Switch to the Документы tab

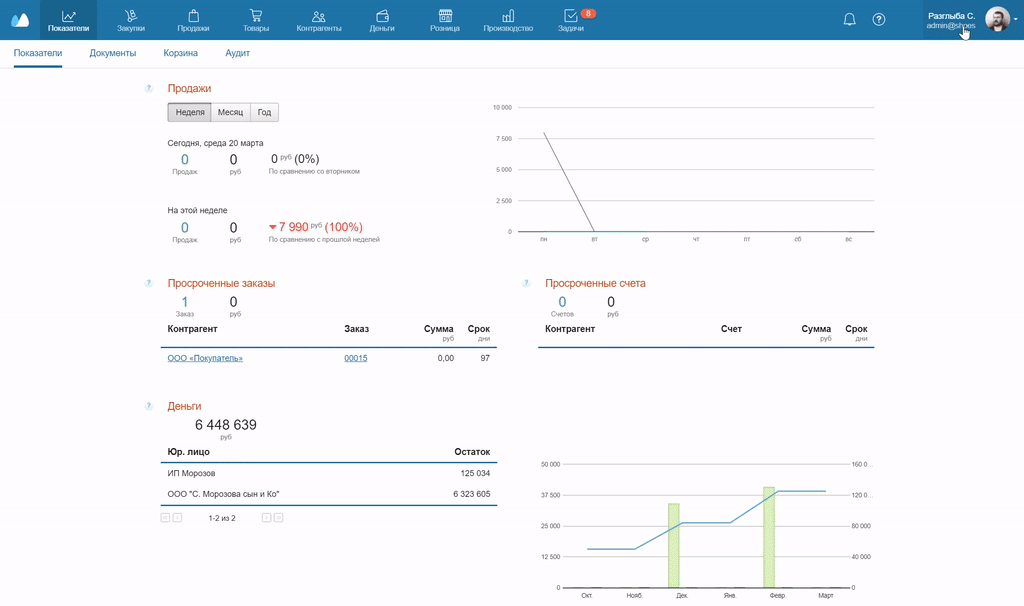(112, 53)
